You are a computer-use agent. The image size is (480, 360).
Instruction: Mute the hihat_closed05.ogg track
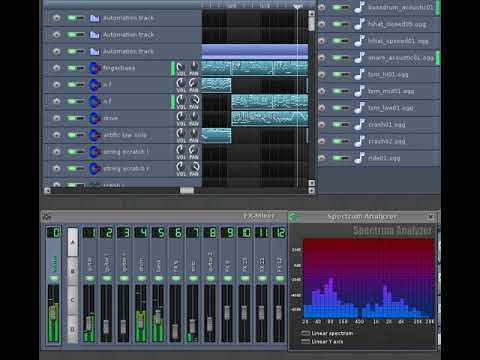(340, 24)
